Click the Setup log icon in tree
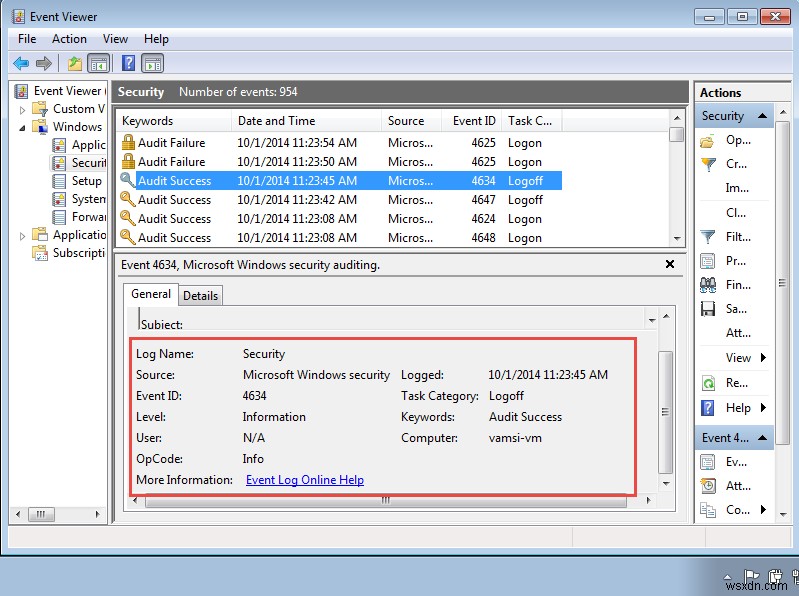799x596 pixels. (x=59, y=181)
